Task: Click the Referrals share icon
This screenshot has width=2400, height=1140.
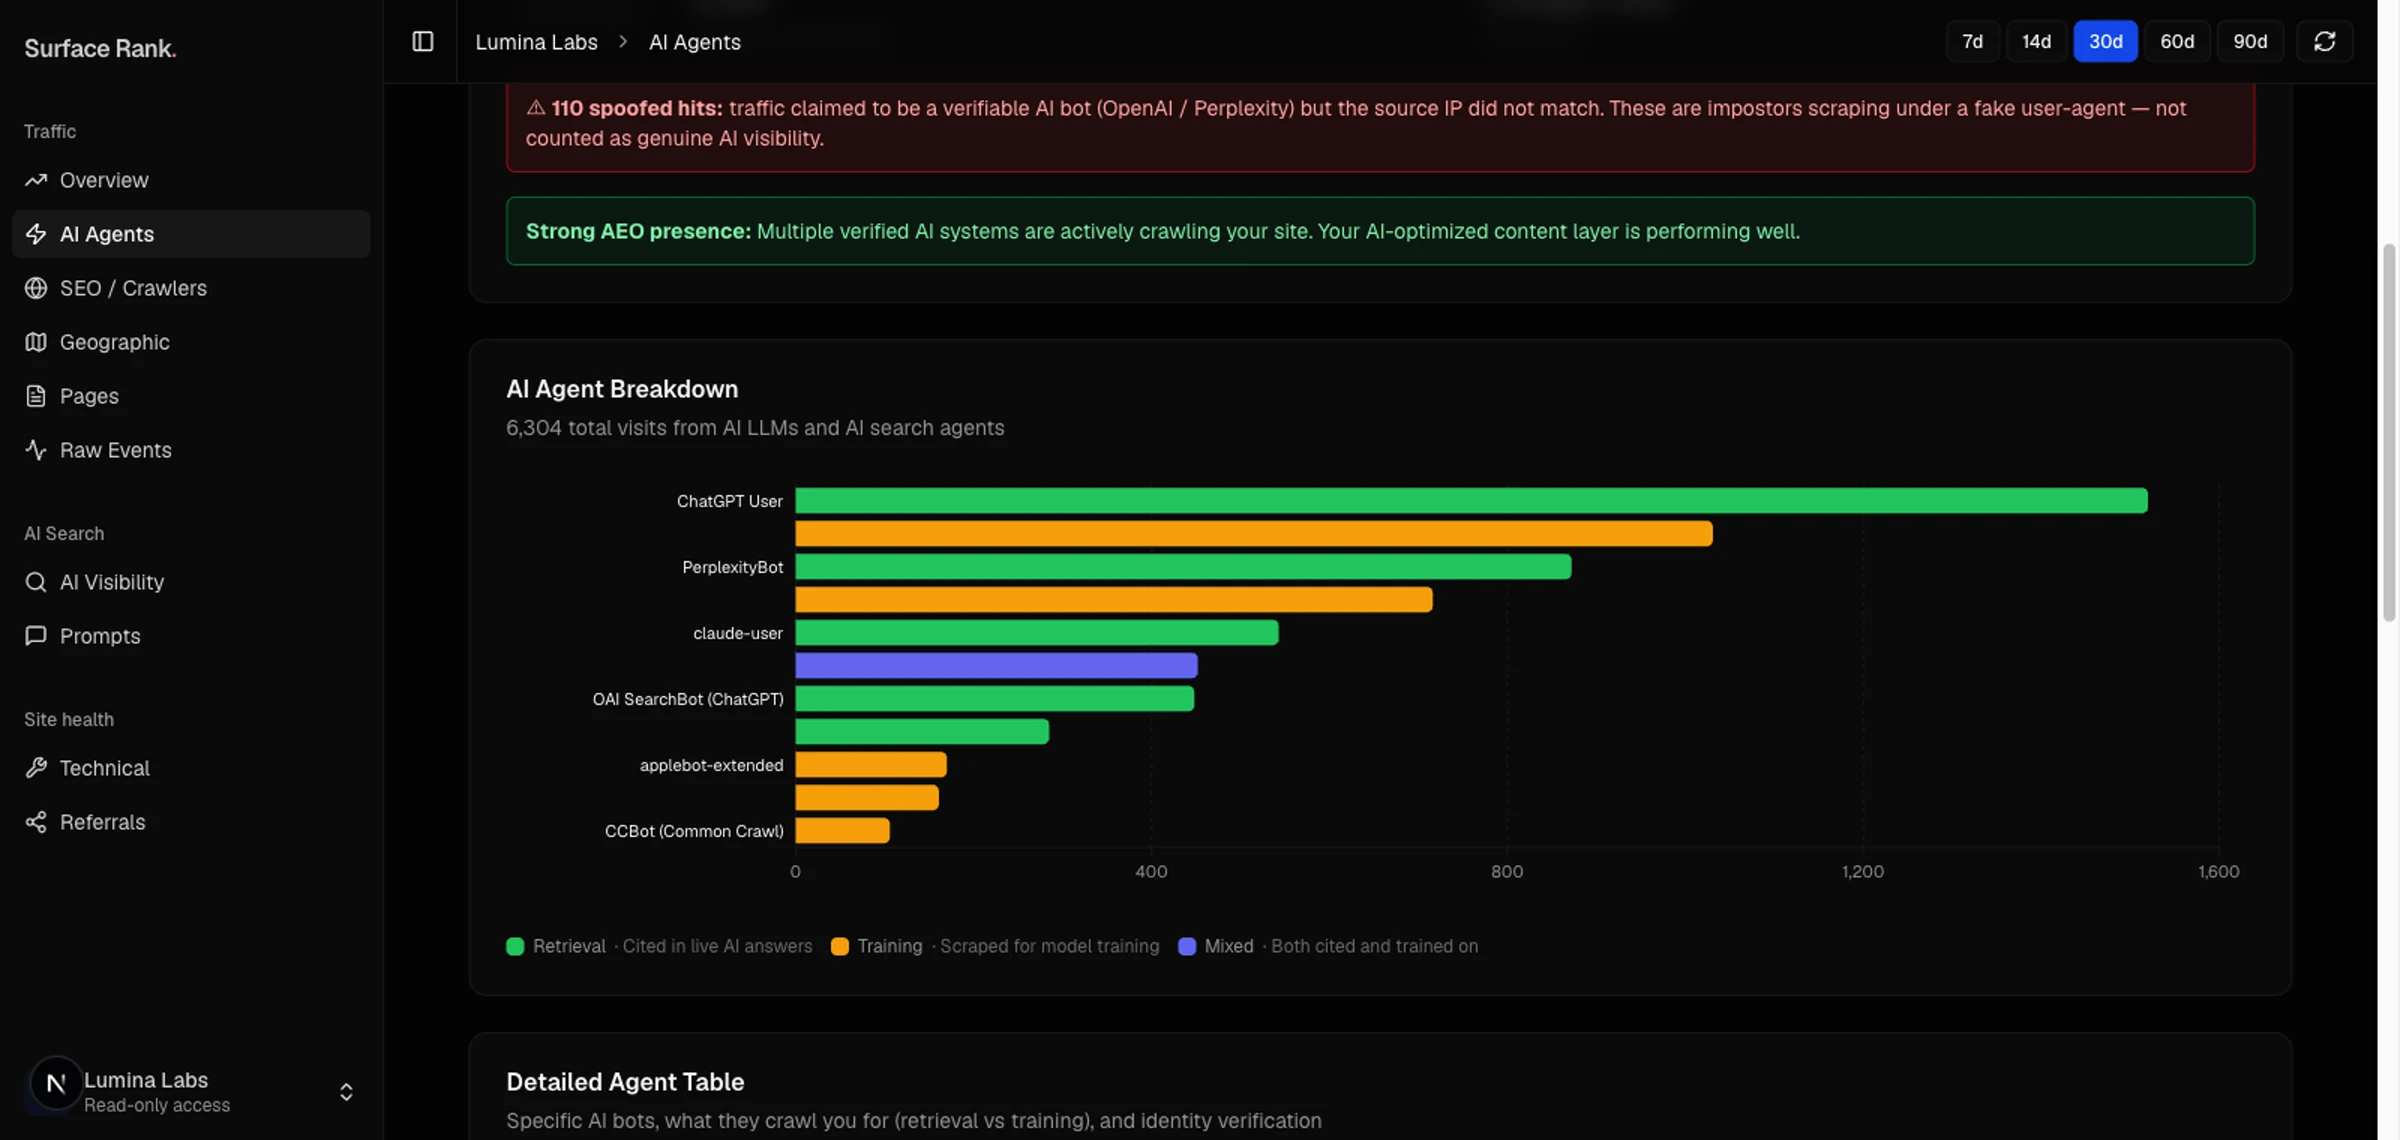Action: click(x=36, y=822)
